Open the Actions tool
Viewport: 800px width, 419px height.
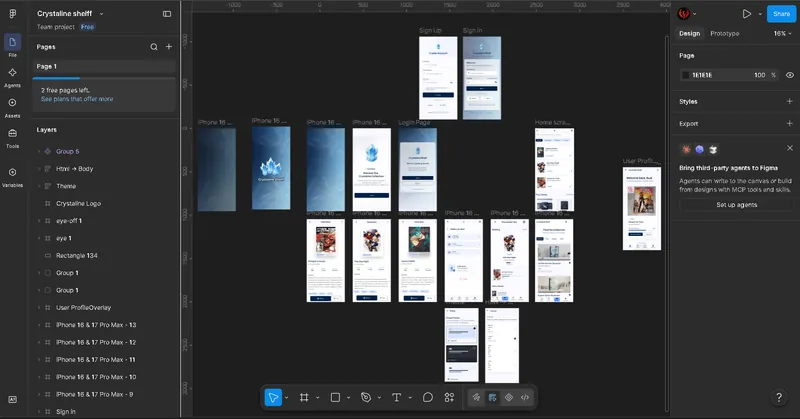(x=449, y=397)
